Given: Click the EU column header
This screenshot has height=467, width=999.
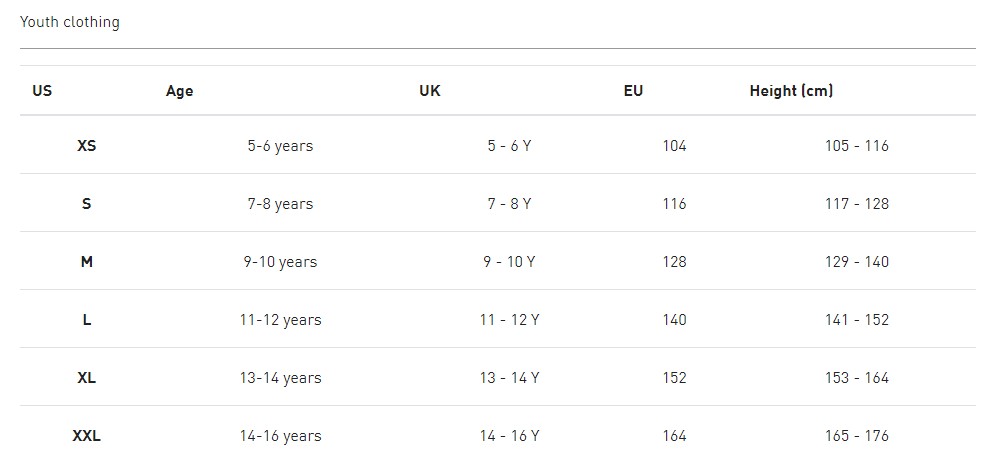Looking at the screenshot, I should point(633,91).
